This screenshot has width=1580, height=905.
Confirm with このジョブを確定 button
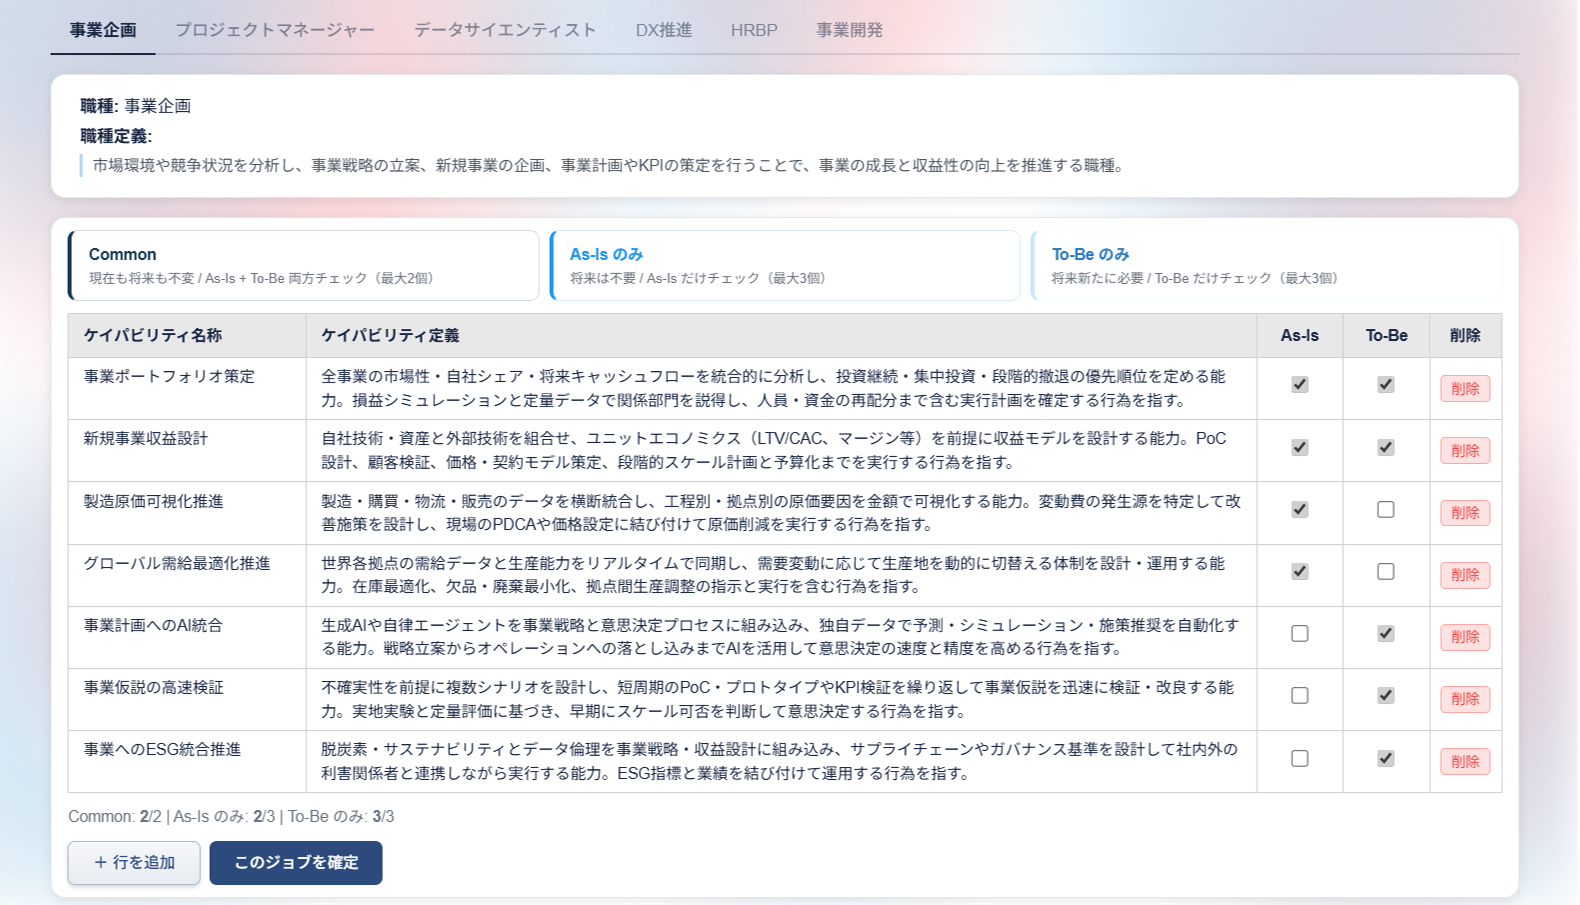(296, 862)
